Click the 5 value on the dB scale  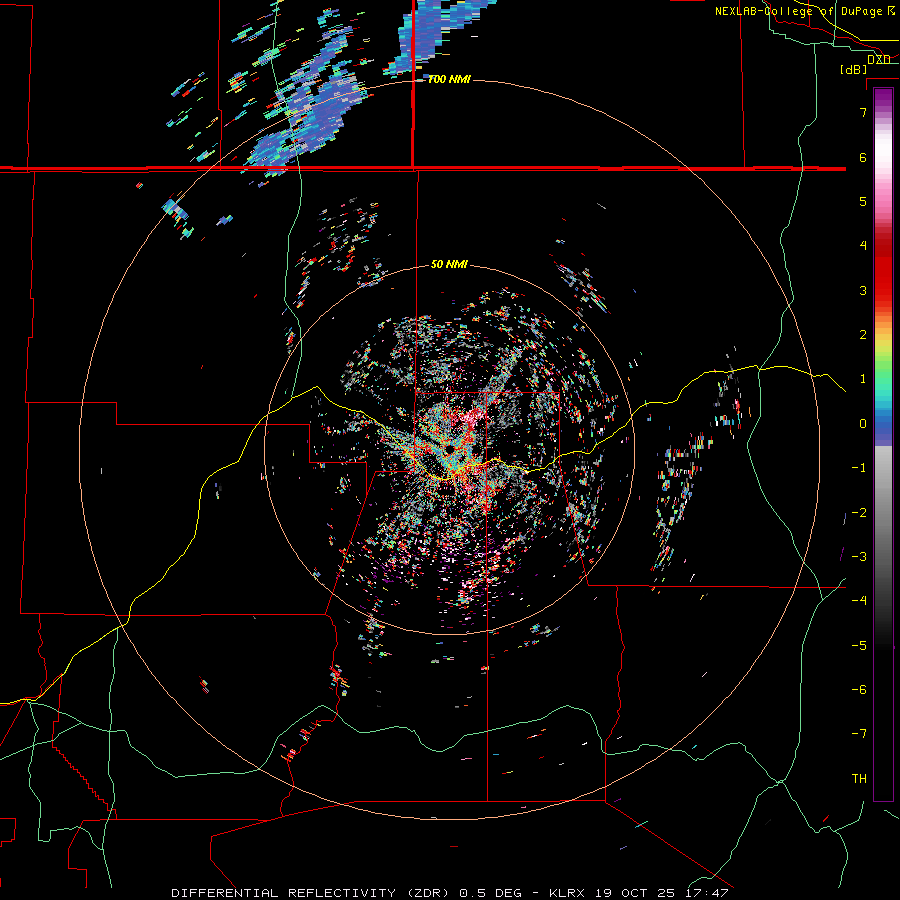[863, 201]
